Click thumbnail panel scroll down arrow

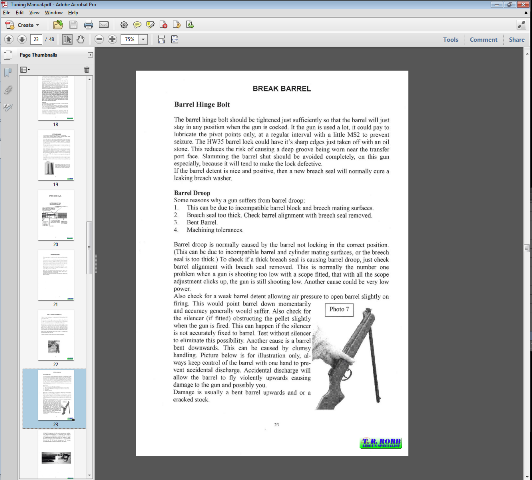90,476
